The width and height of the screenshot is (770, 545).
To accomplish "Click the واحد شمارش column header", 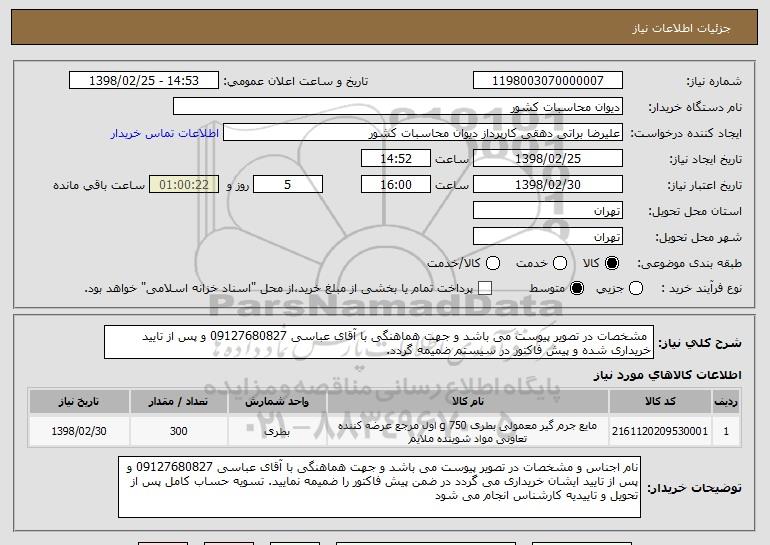I will (x=277, y=402).
